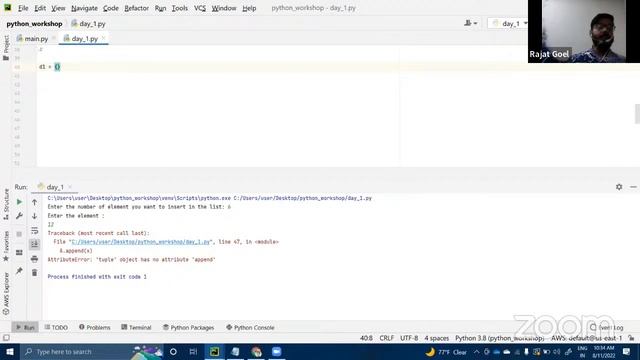Open the File menu
This screenshot has width=640, height=360.
click(23, 8)
